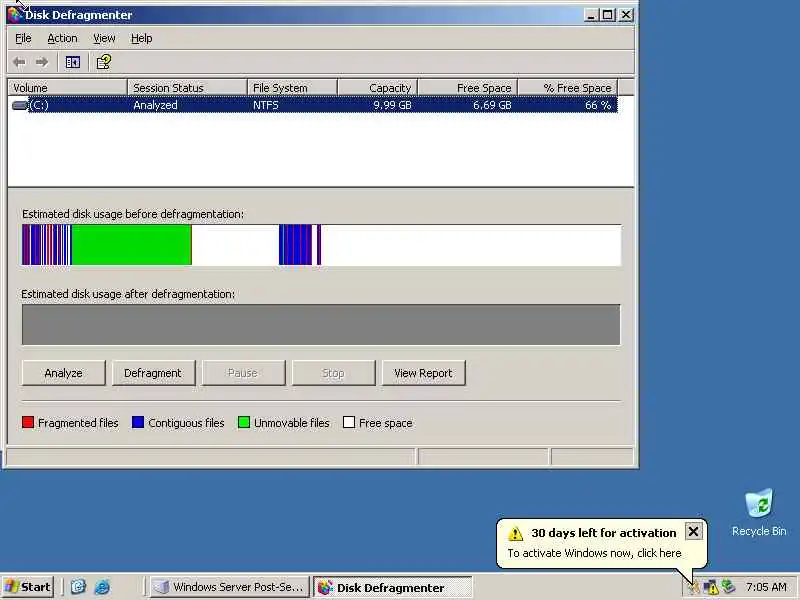Click the disabled Pause button
800x600 pixels.
click(x=243, y=373)
